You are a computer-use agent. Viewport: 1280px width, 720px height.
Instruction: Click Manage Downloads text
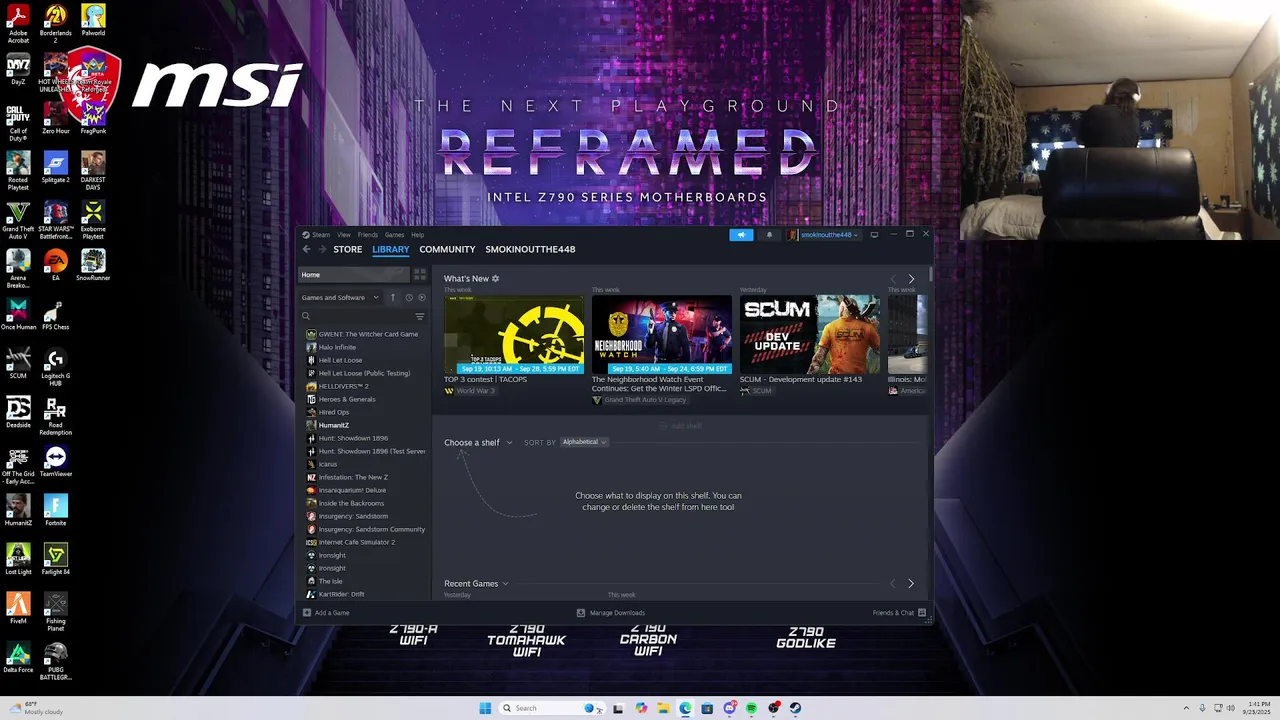coord(617,613)
